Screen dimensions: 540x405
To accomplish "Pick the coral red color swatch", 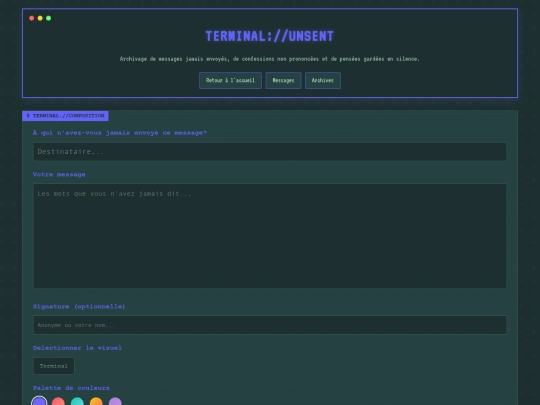I will [58, 402].
